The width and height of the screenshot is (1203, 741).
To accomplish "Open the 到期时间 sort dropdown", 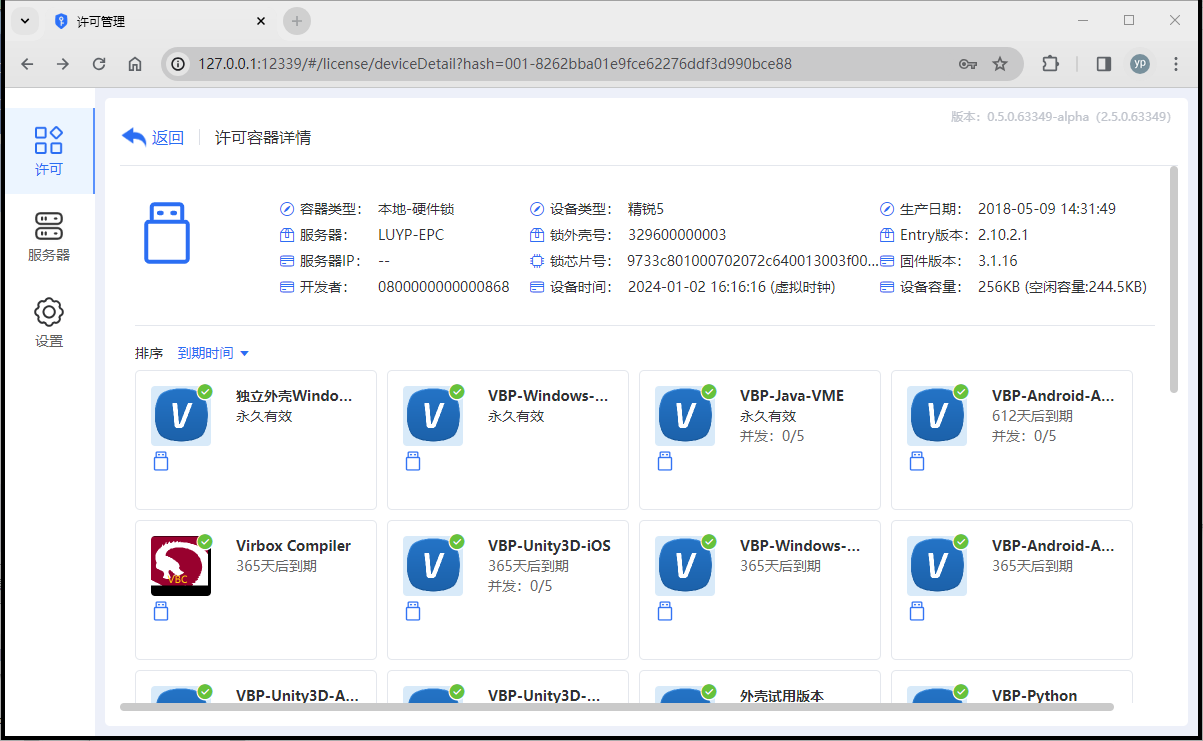I will [x=213, y=353].
